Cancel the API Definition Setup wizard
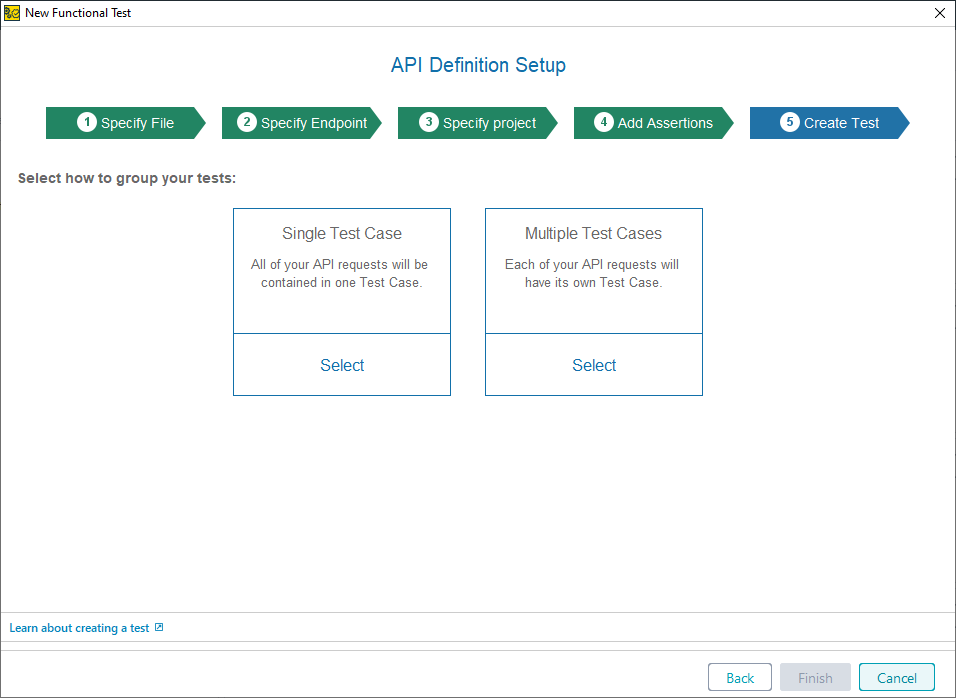The height and width of the screenshot is (698, 956). click(x=896, y=677)
